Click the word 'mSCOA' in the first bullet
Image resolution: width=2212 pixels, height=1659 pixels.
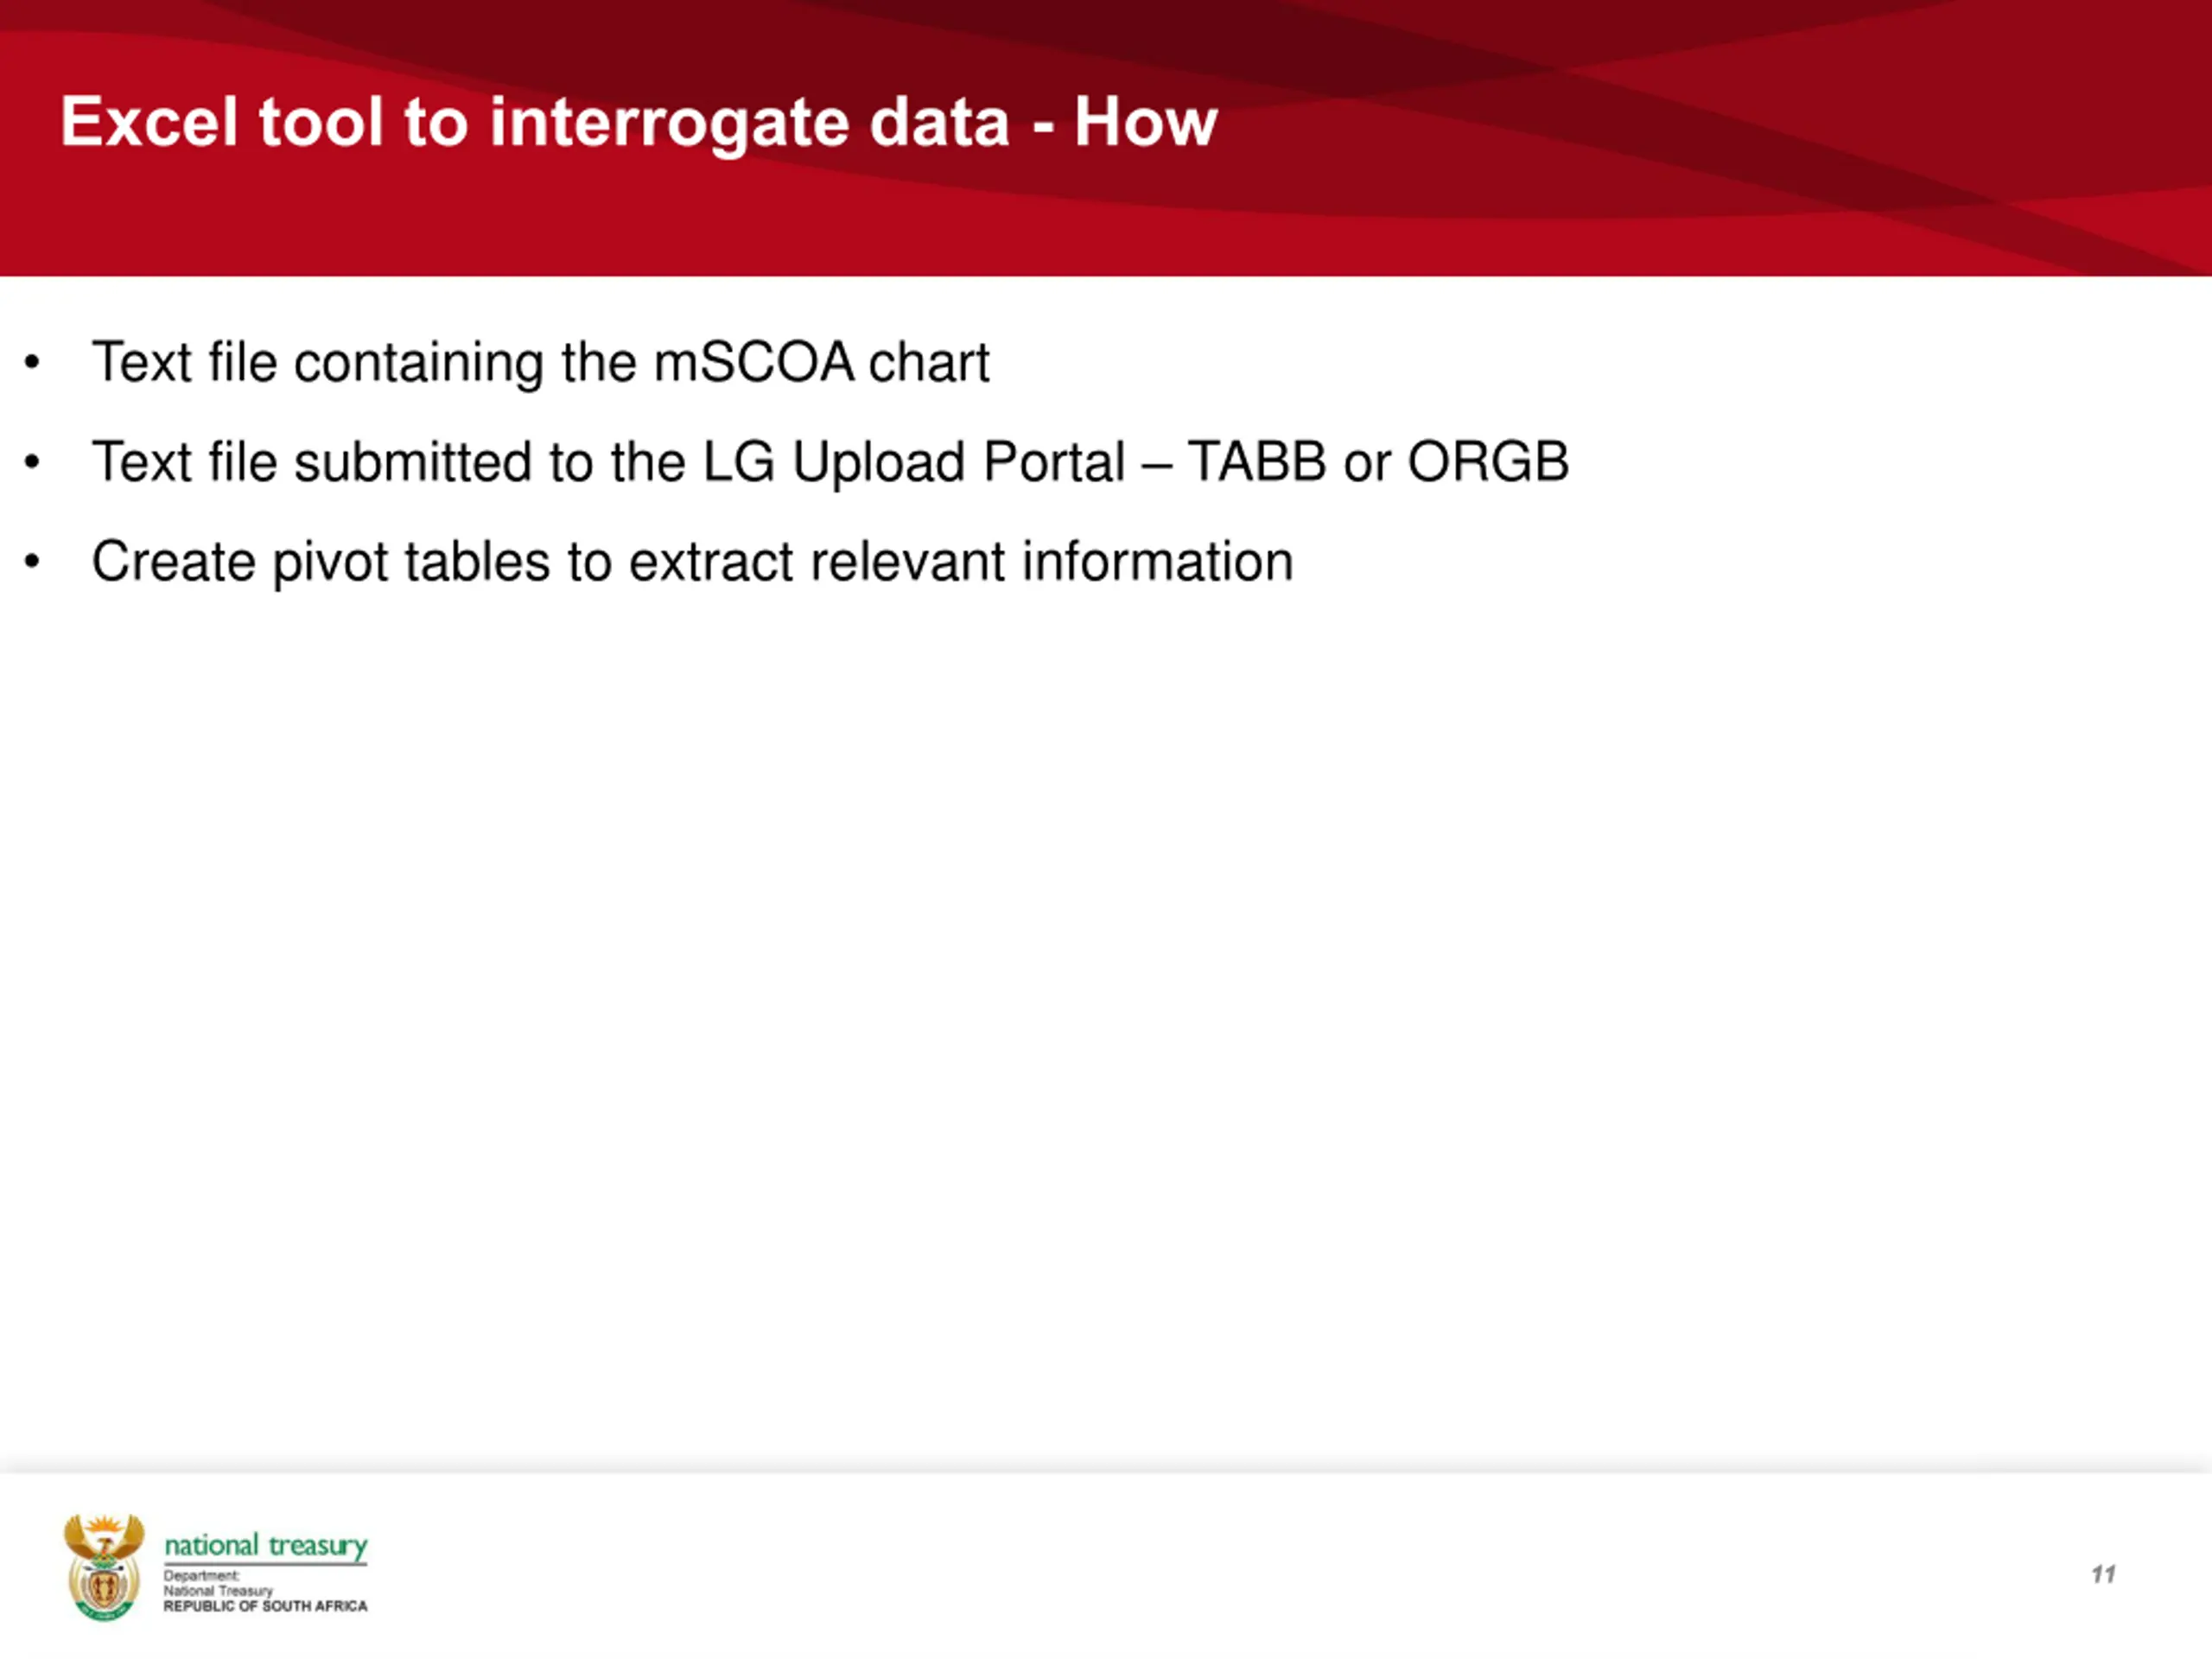click(x=754, y=362)
